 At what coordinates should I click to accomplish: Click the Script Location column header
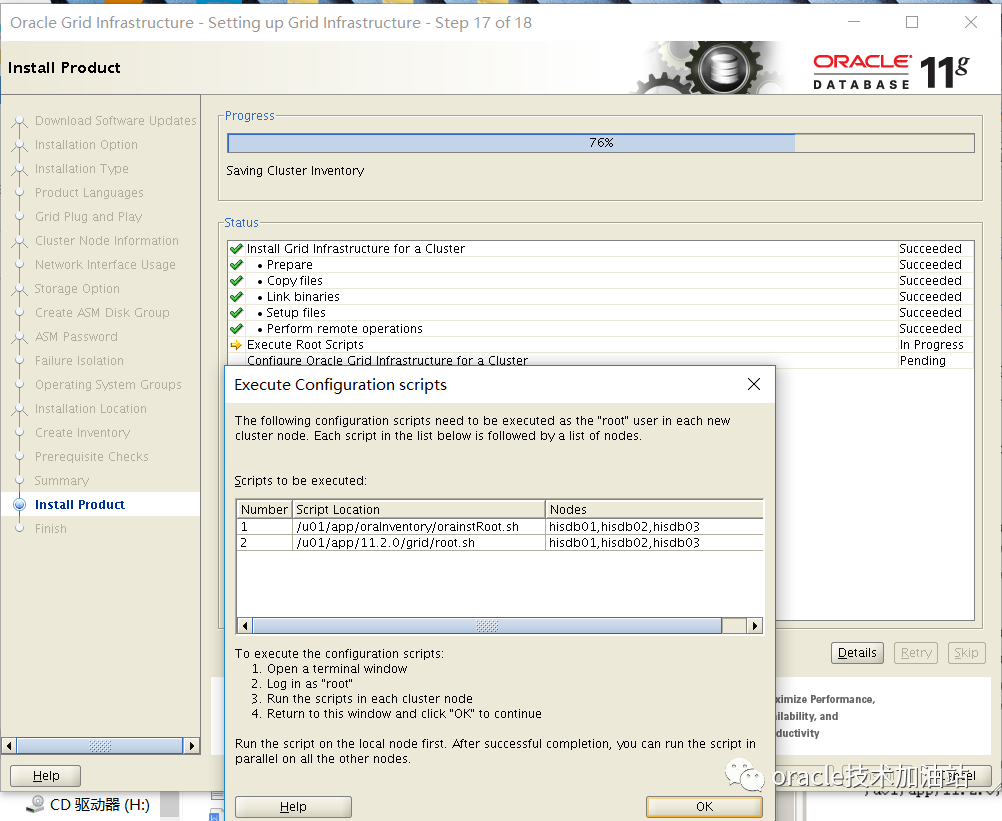[x=419, y=509]
